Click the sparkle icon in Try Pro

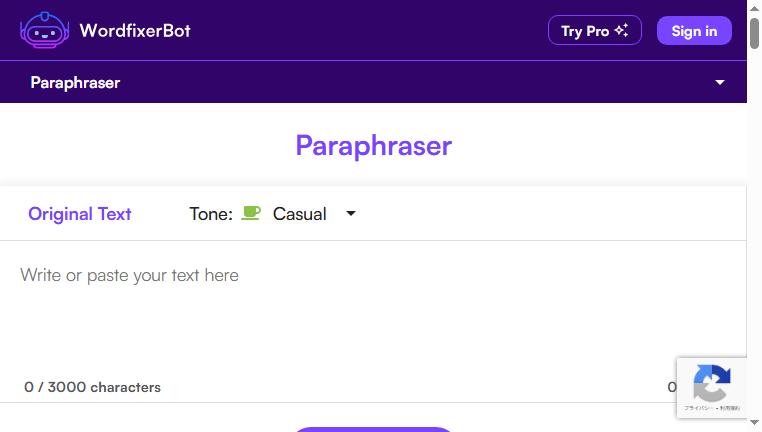[622, 30]
